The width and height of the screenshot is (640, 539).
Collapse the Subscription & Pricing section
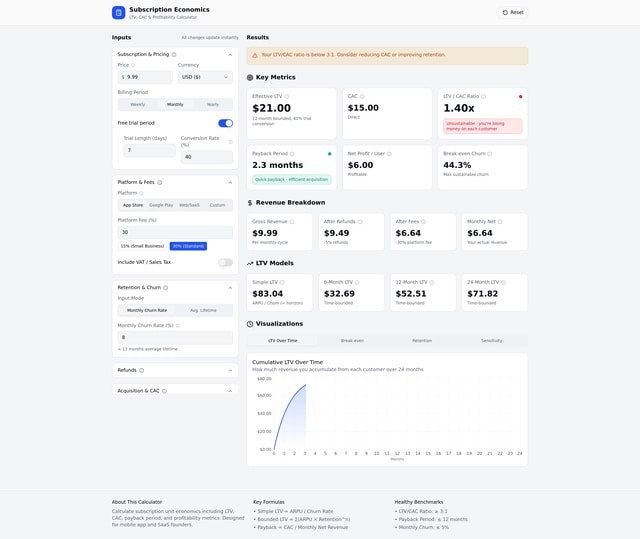pos(230,55)
